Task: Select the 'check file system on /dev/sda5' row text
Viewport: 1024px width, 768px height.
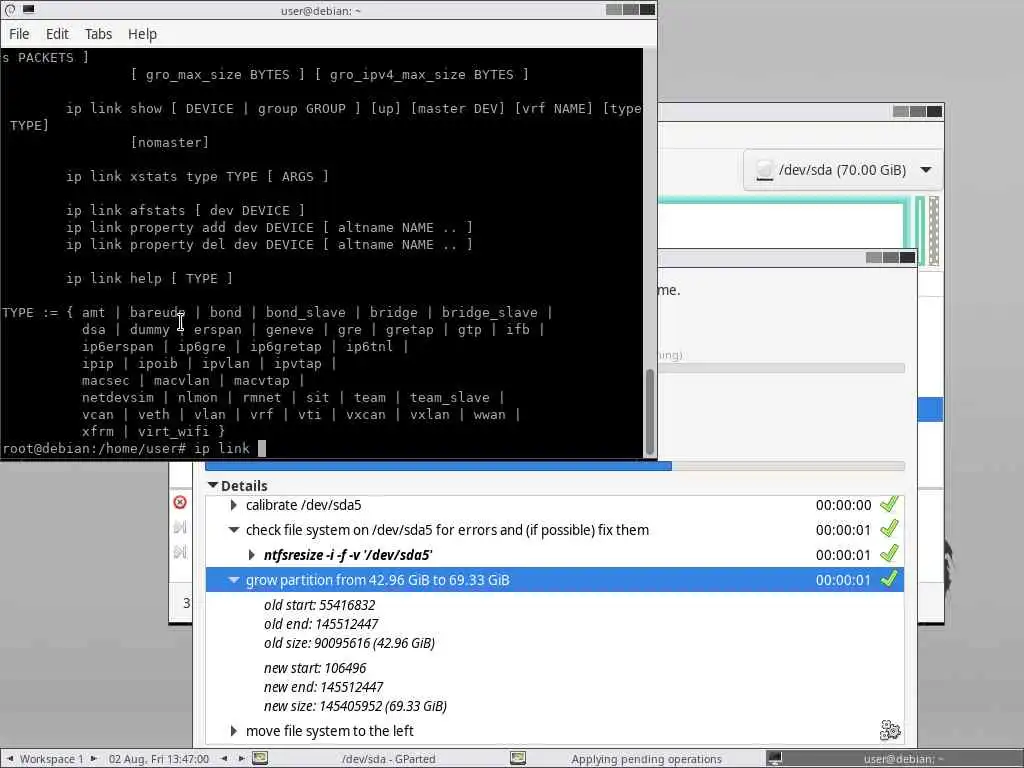Action: click(x=447, y=530)
